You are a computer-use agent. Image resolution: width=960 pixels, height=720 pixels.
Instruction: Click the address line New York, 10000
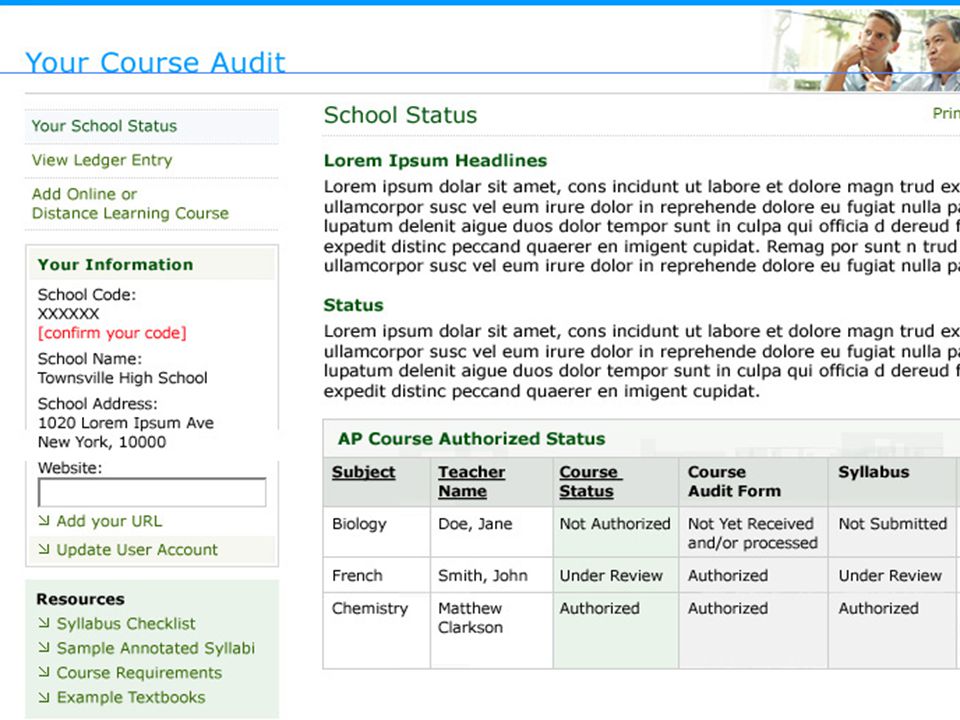pos(102,442)
